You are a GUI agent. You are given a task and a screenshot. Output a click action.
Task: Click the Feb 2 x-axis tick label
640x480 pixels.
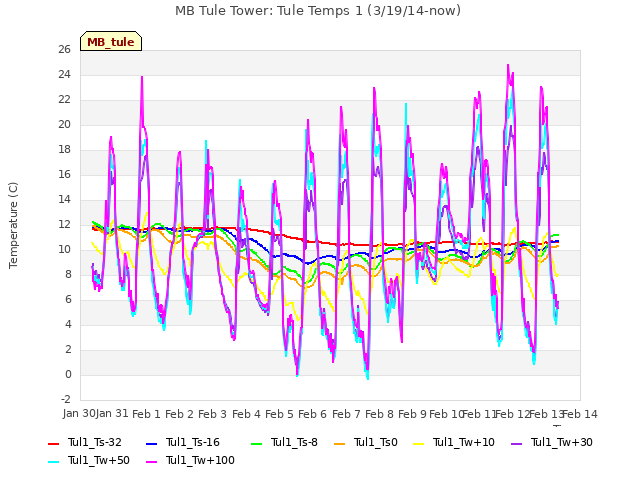tap(179, 414)
